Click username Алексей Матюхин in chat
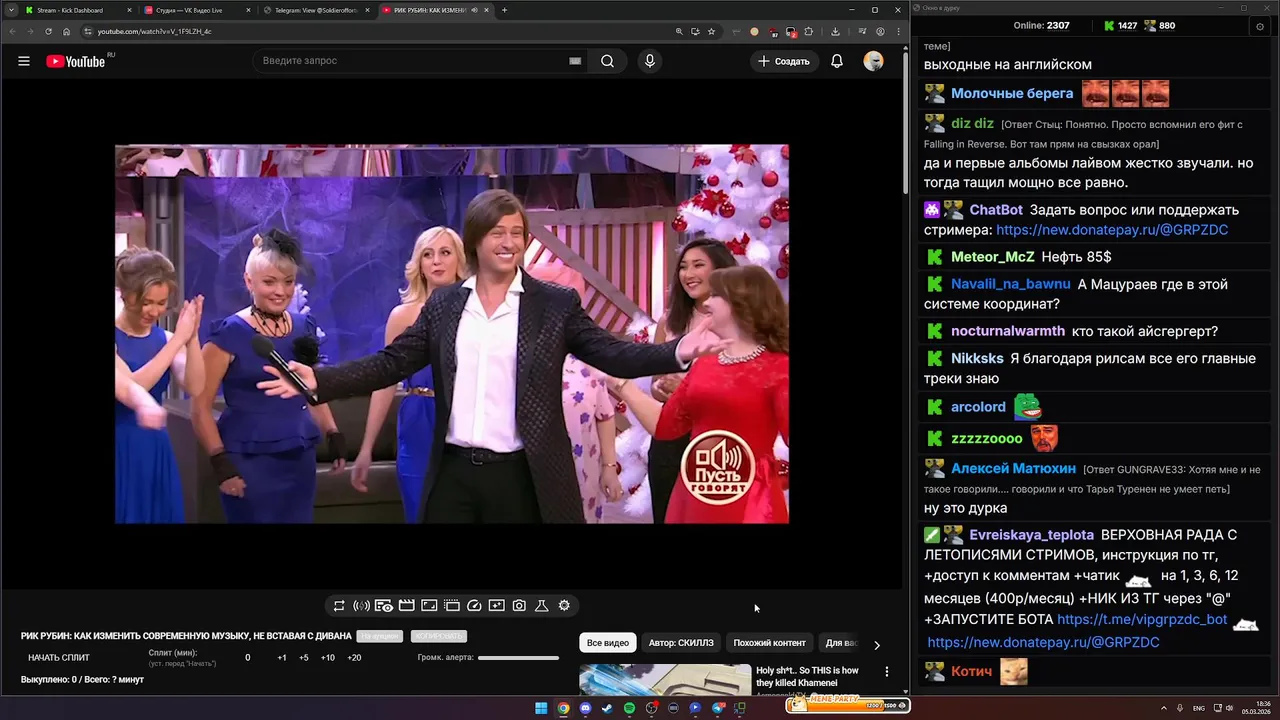The height and width of the screenshot is (720, 1280). [x=1013, y=468]
